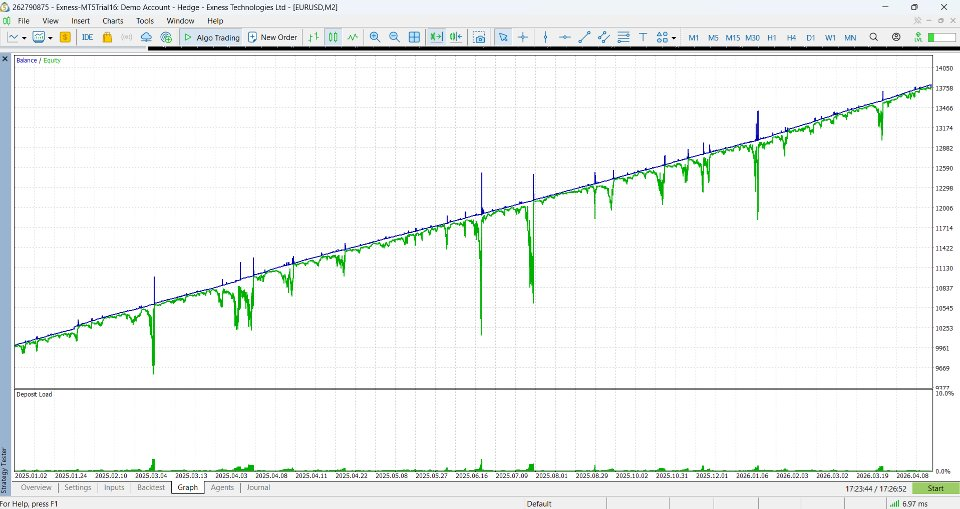Select the text label tool
Viewport: 960px width, 509px height.
pos(643,37)
